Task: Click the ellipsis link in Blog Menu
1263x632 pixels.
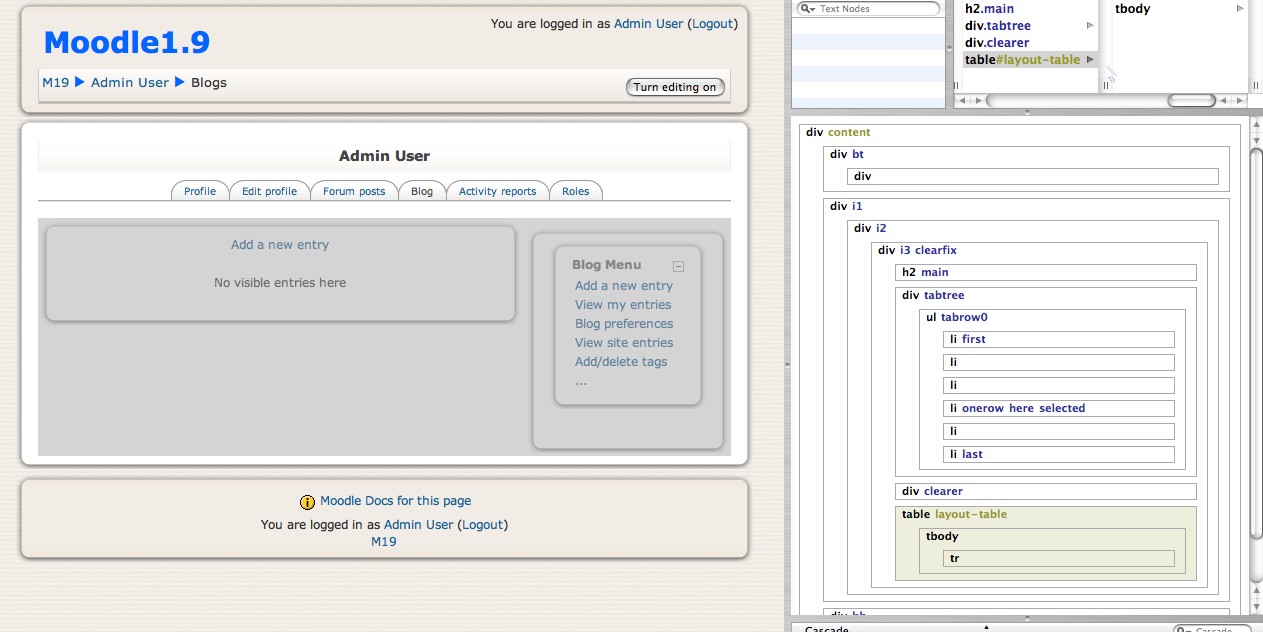Action: 581,382
